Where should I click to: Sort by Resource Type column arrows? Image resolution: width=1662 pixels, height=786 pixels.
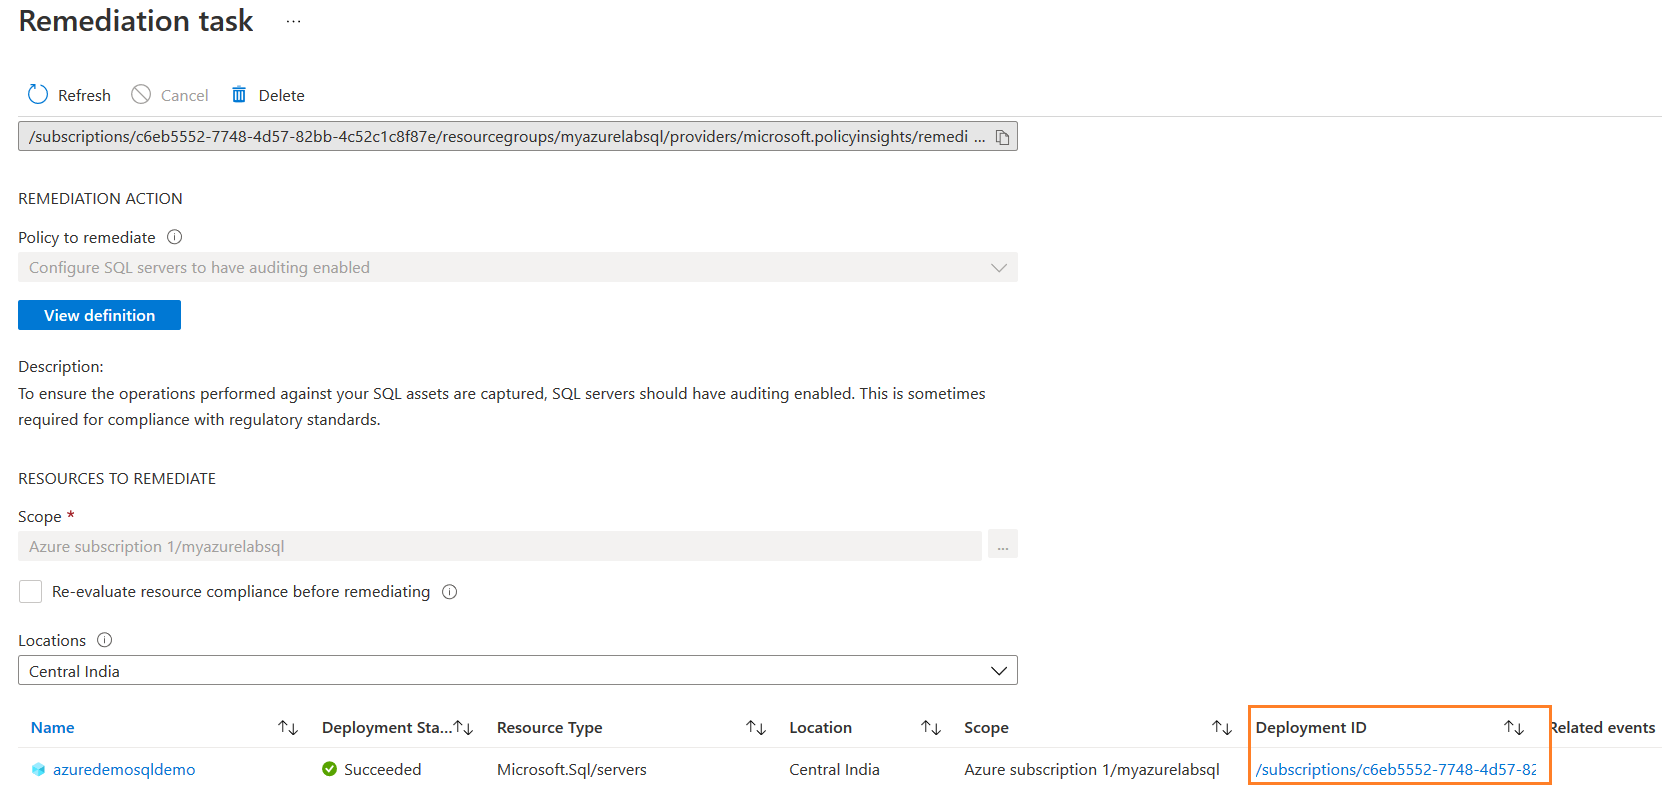[756, 728]
